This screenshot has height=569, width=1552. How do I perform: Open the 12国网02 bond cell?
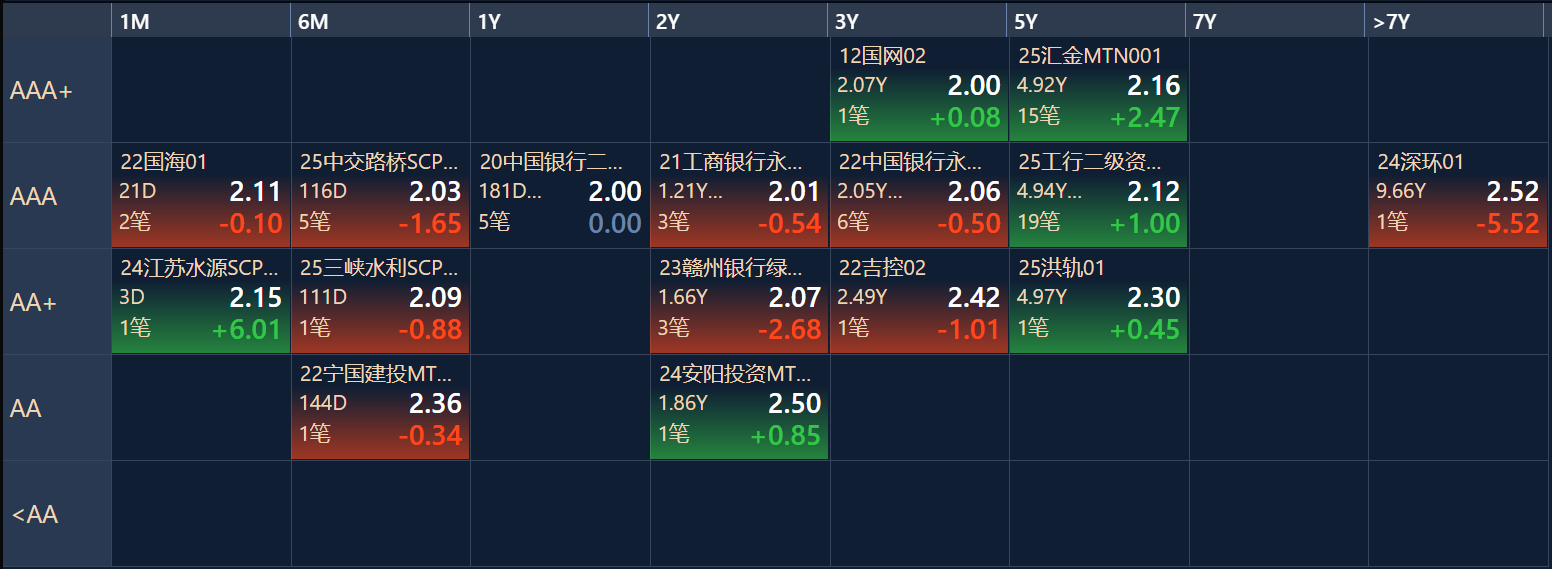click(918, 91)
